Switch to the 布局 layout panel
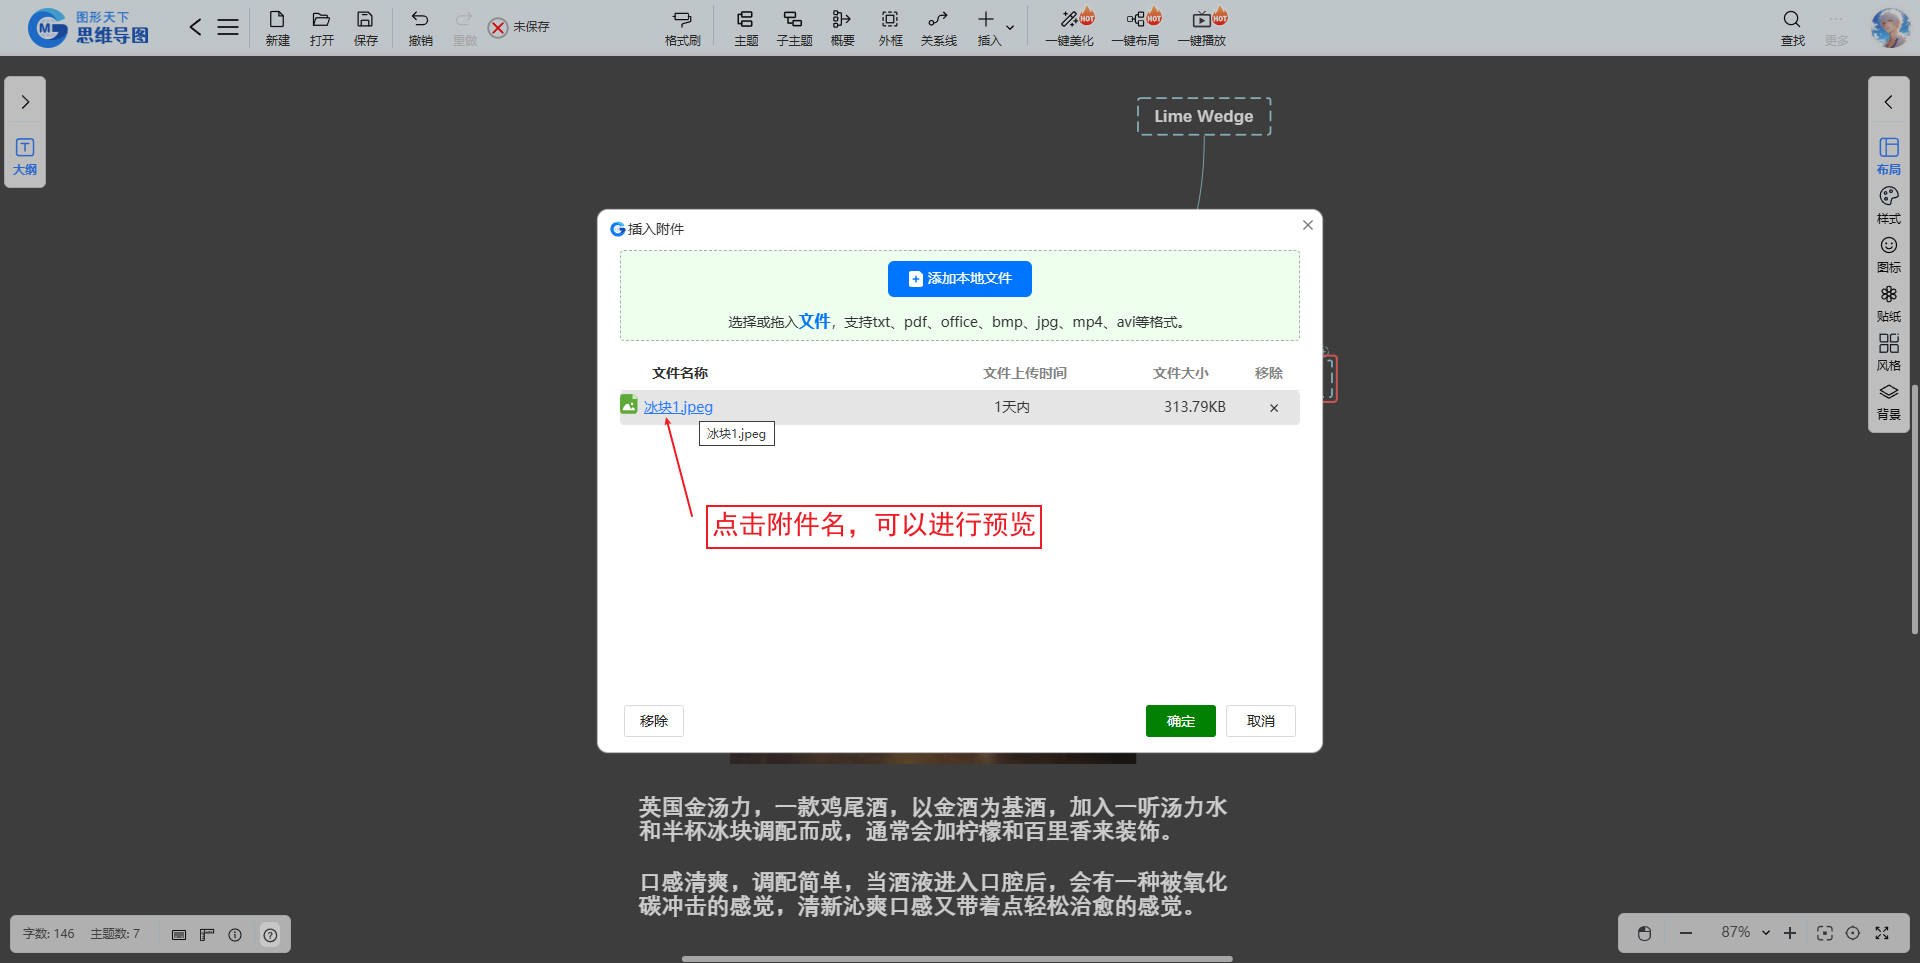1920x963 pixels. (x=1888, y=156)
